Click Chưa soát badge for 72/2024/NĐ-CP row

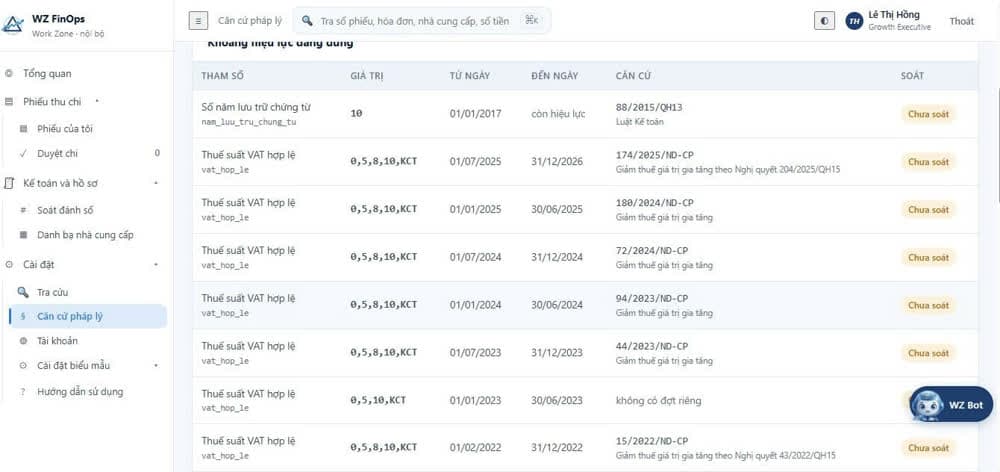click(x=928, y=258)
